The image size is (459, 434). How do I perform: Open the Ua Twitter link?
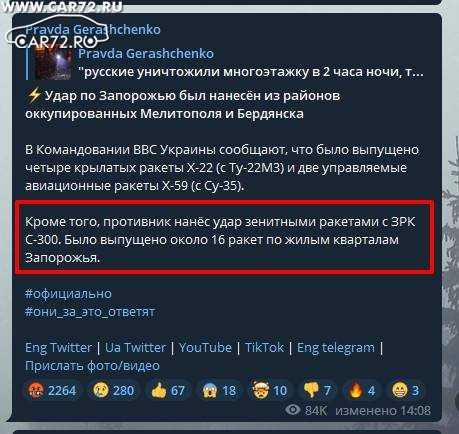click(135, 348)
